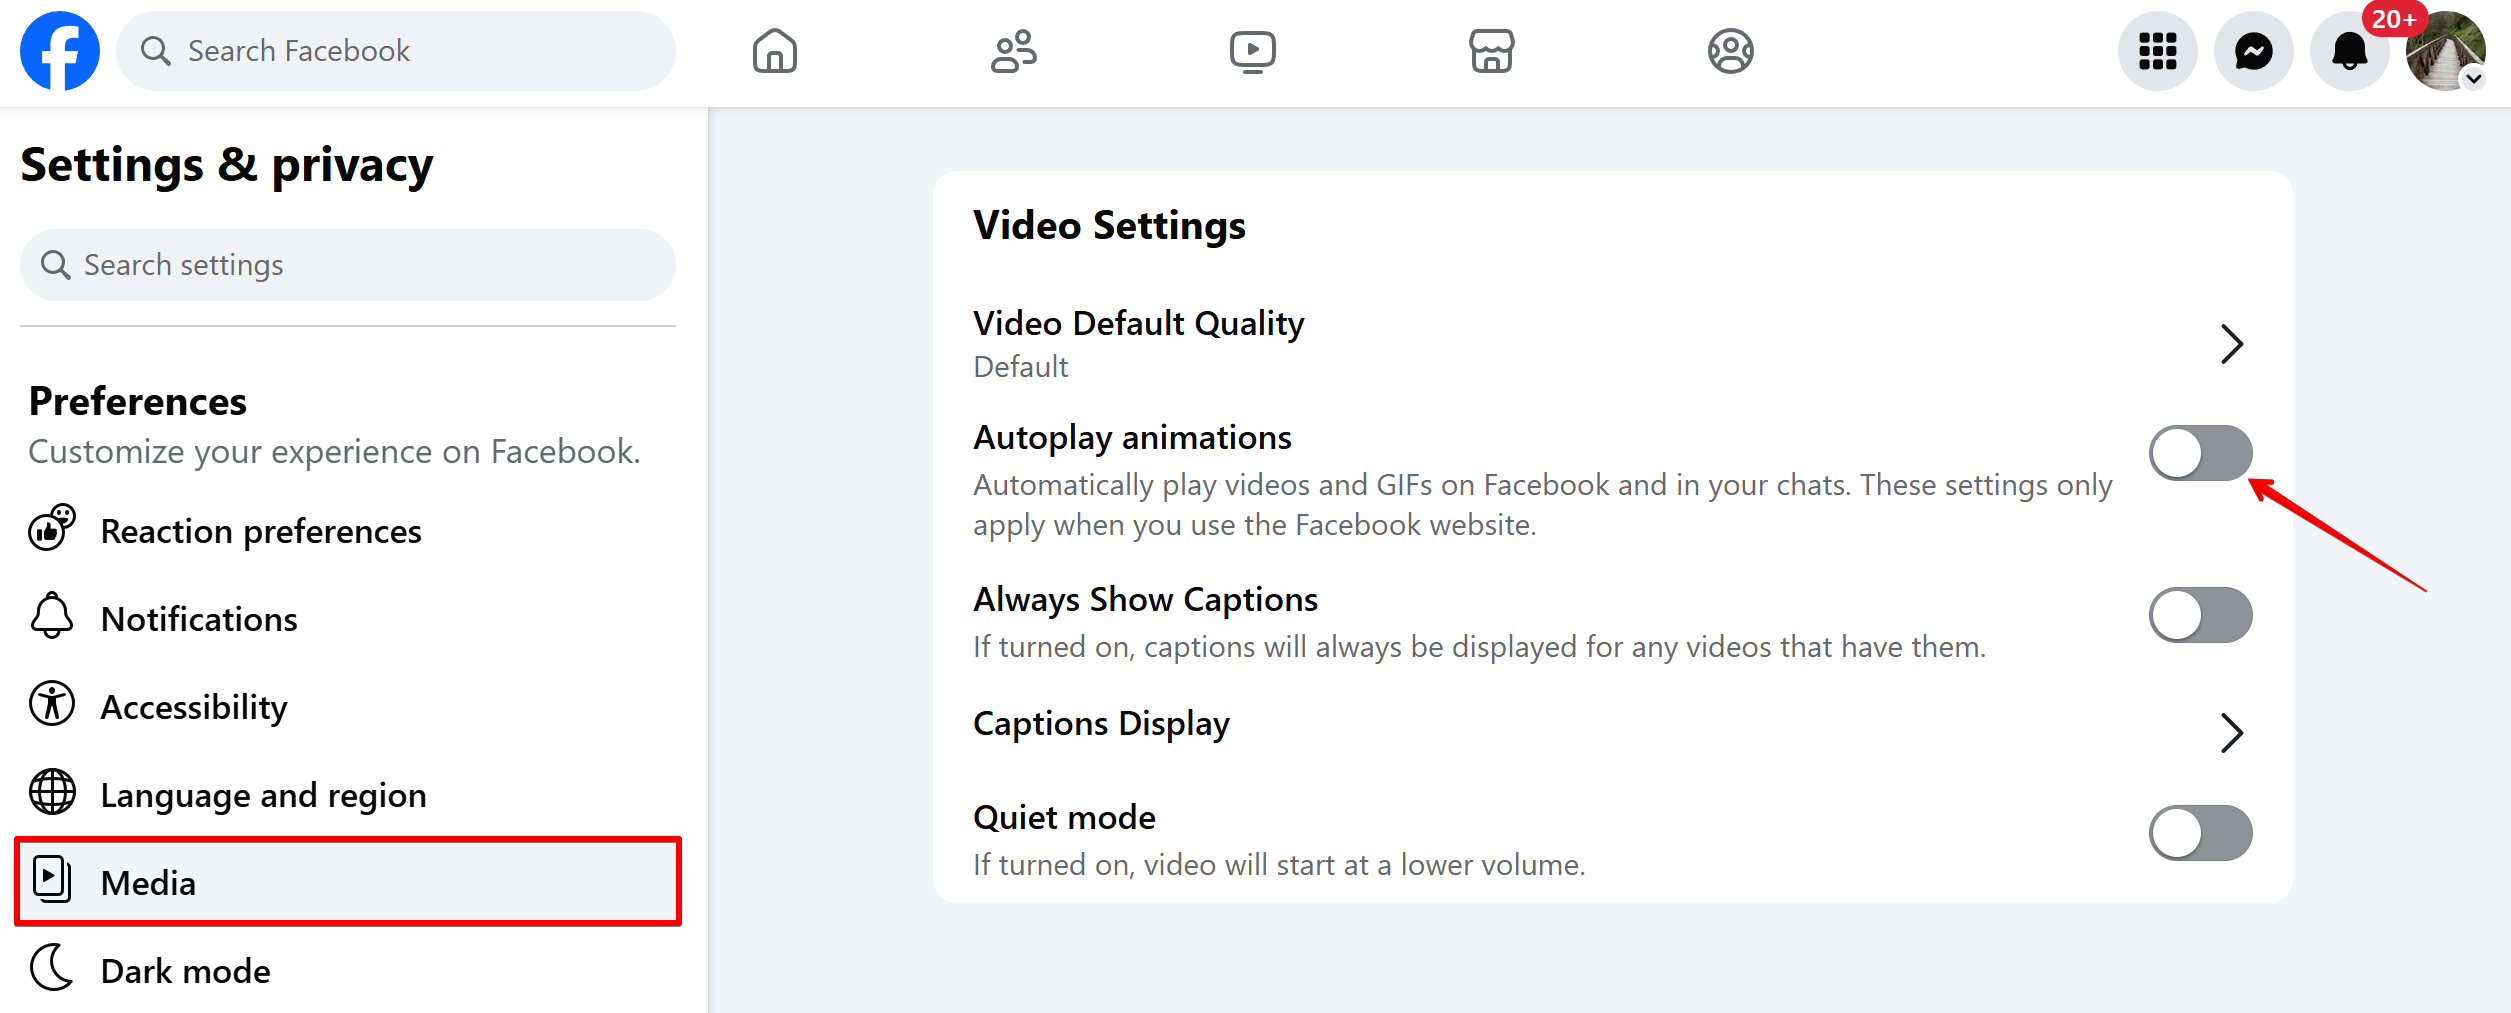Screen dimensions: 2511x1013
Task: Turn on Always Show Captions
Action: (2200, 615)
